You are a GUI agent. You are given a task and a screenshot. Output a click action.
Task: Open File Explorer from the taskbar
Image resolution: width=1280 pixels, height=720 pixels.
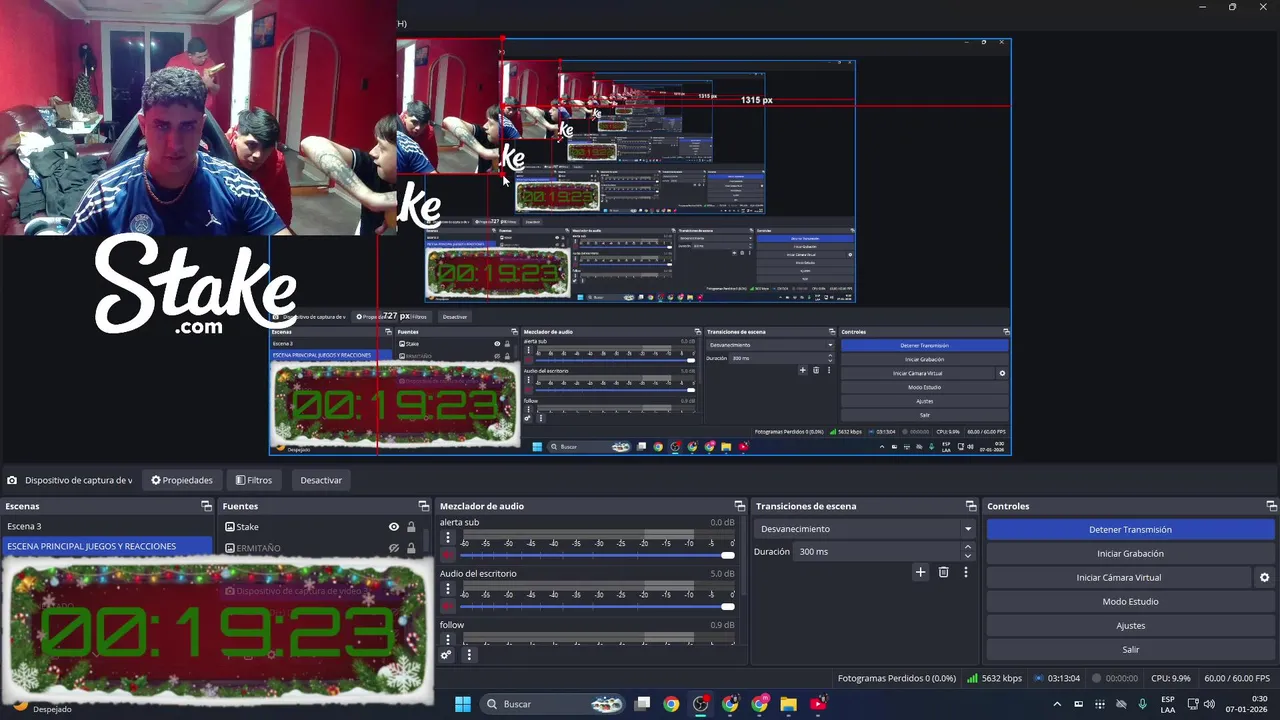[x=789, y=704]
